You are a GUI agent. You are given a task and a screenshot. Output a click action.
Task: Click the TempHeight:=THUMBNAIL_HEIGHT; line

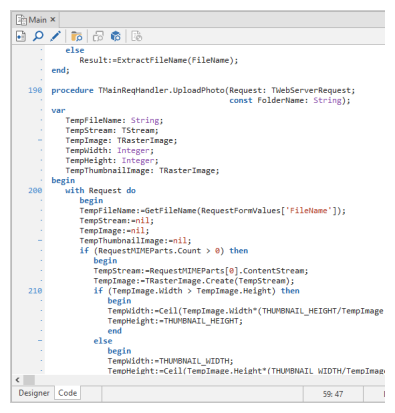[175, 321]
